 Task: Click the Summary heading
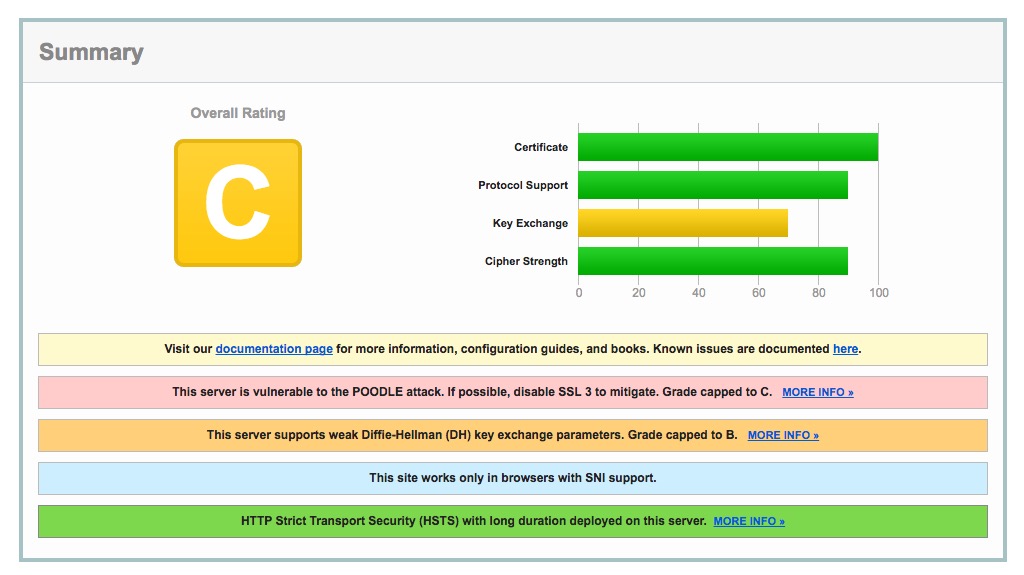[91, 52]
